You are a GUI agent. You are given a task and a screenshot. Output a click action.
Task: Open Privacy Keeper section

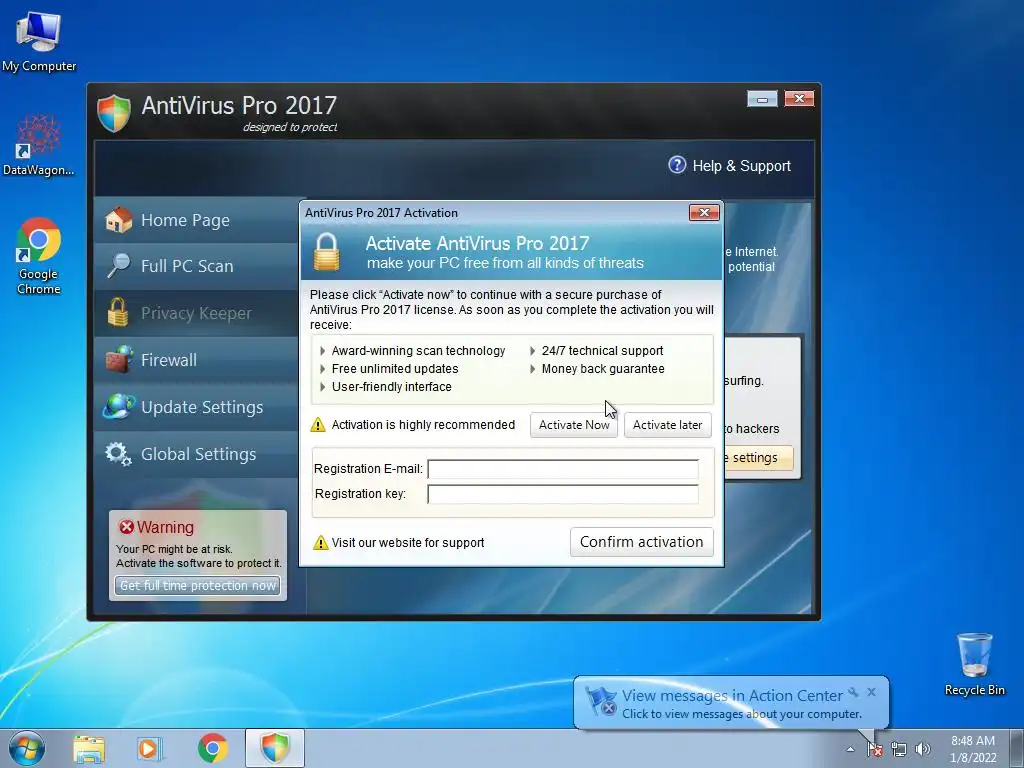tap(197, 313)
